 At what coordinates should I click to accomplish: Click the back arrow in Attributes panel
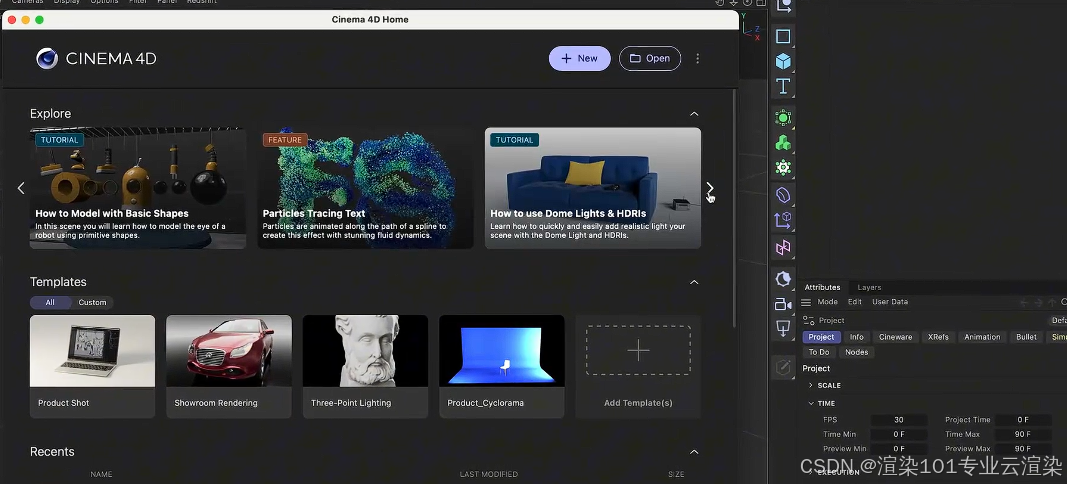[x=1025, y=302]
